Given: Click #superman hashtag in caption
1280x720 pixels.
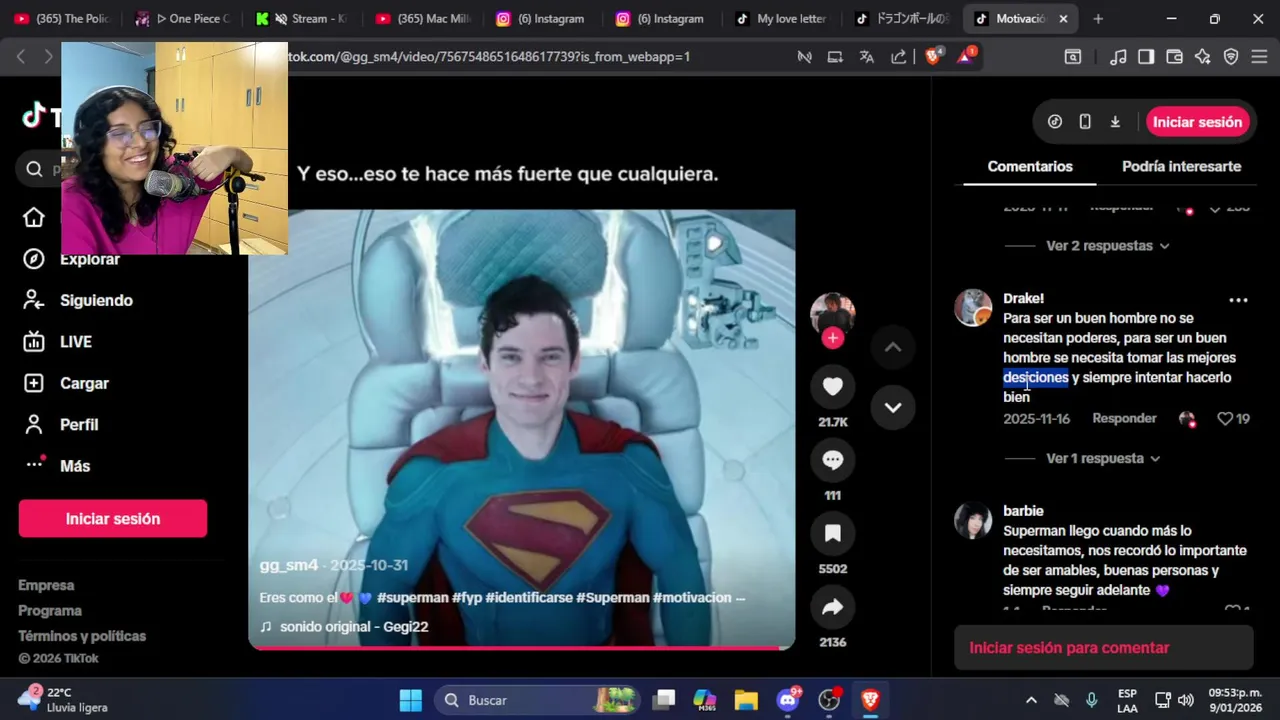Looking at the screenshot, I should click(412, 598).
